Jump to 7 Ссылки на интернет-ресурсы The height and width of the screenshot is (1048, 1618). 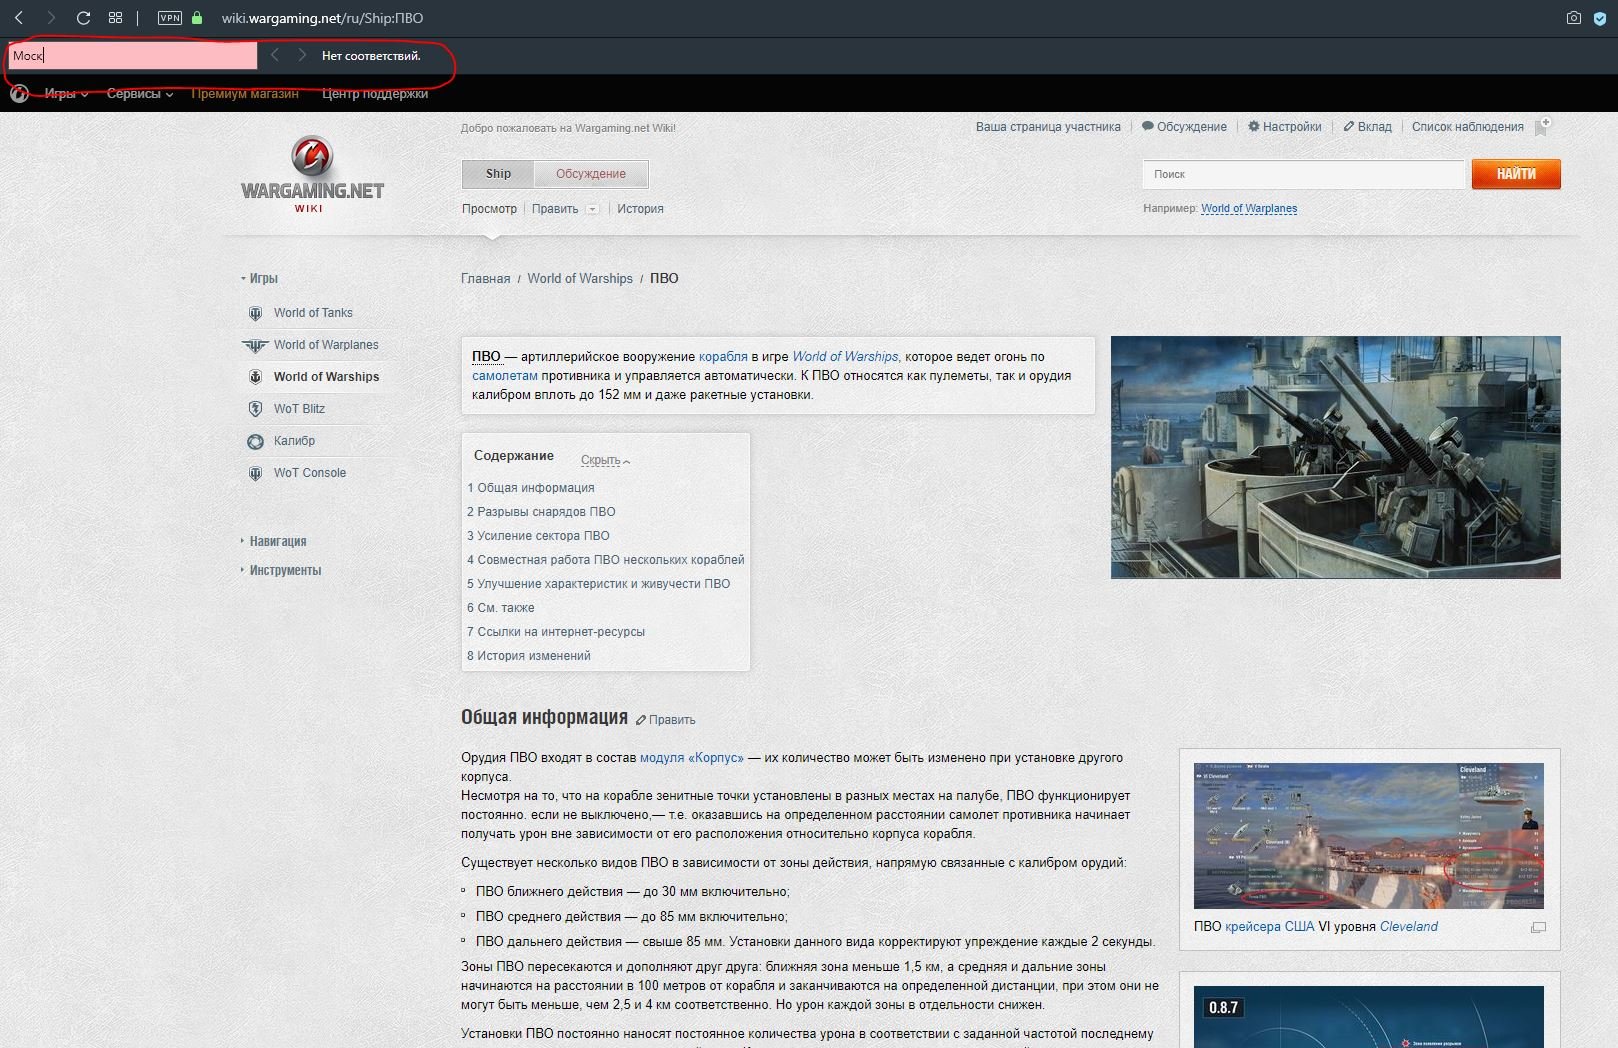pyautogui.click(x=556, y=632)
